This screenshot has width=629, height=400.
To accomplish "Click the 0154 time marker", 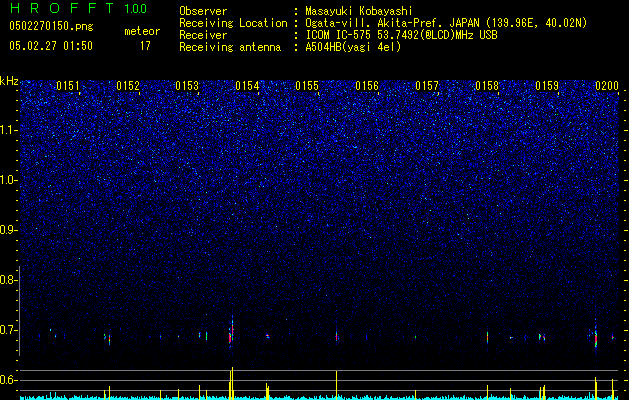I will 247,86.
